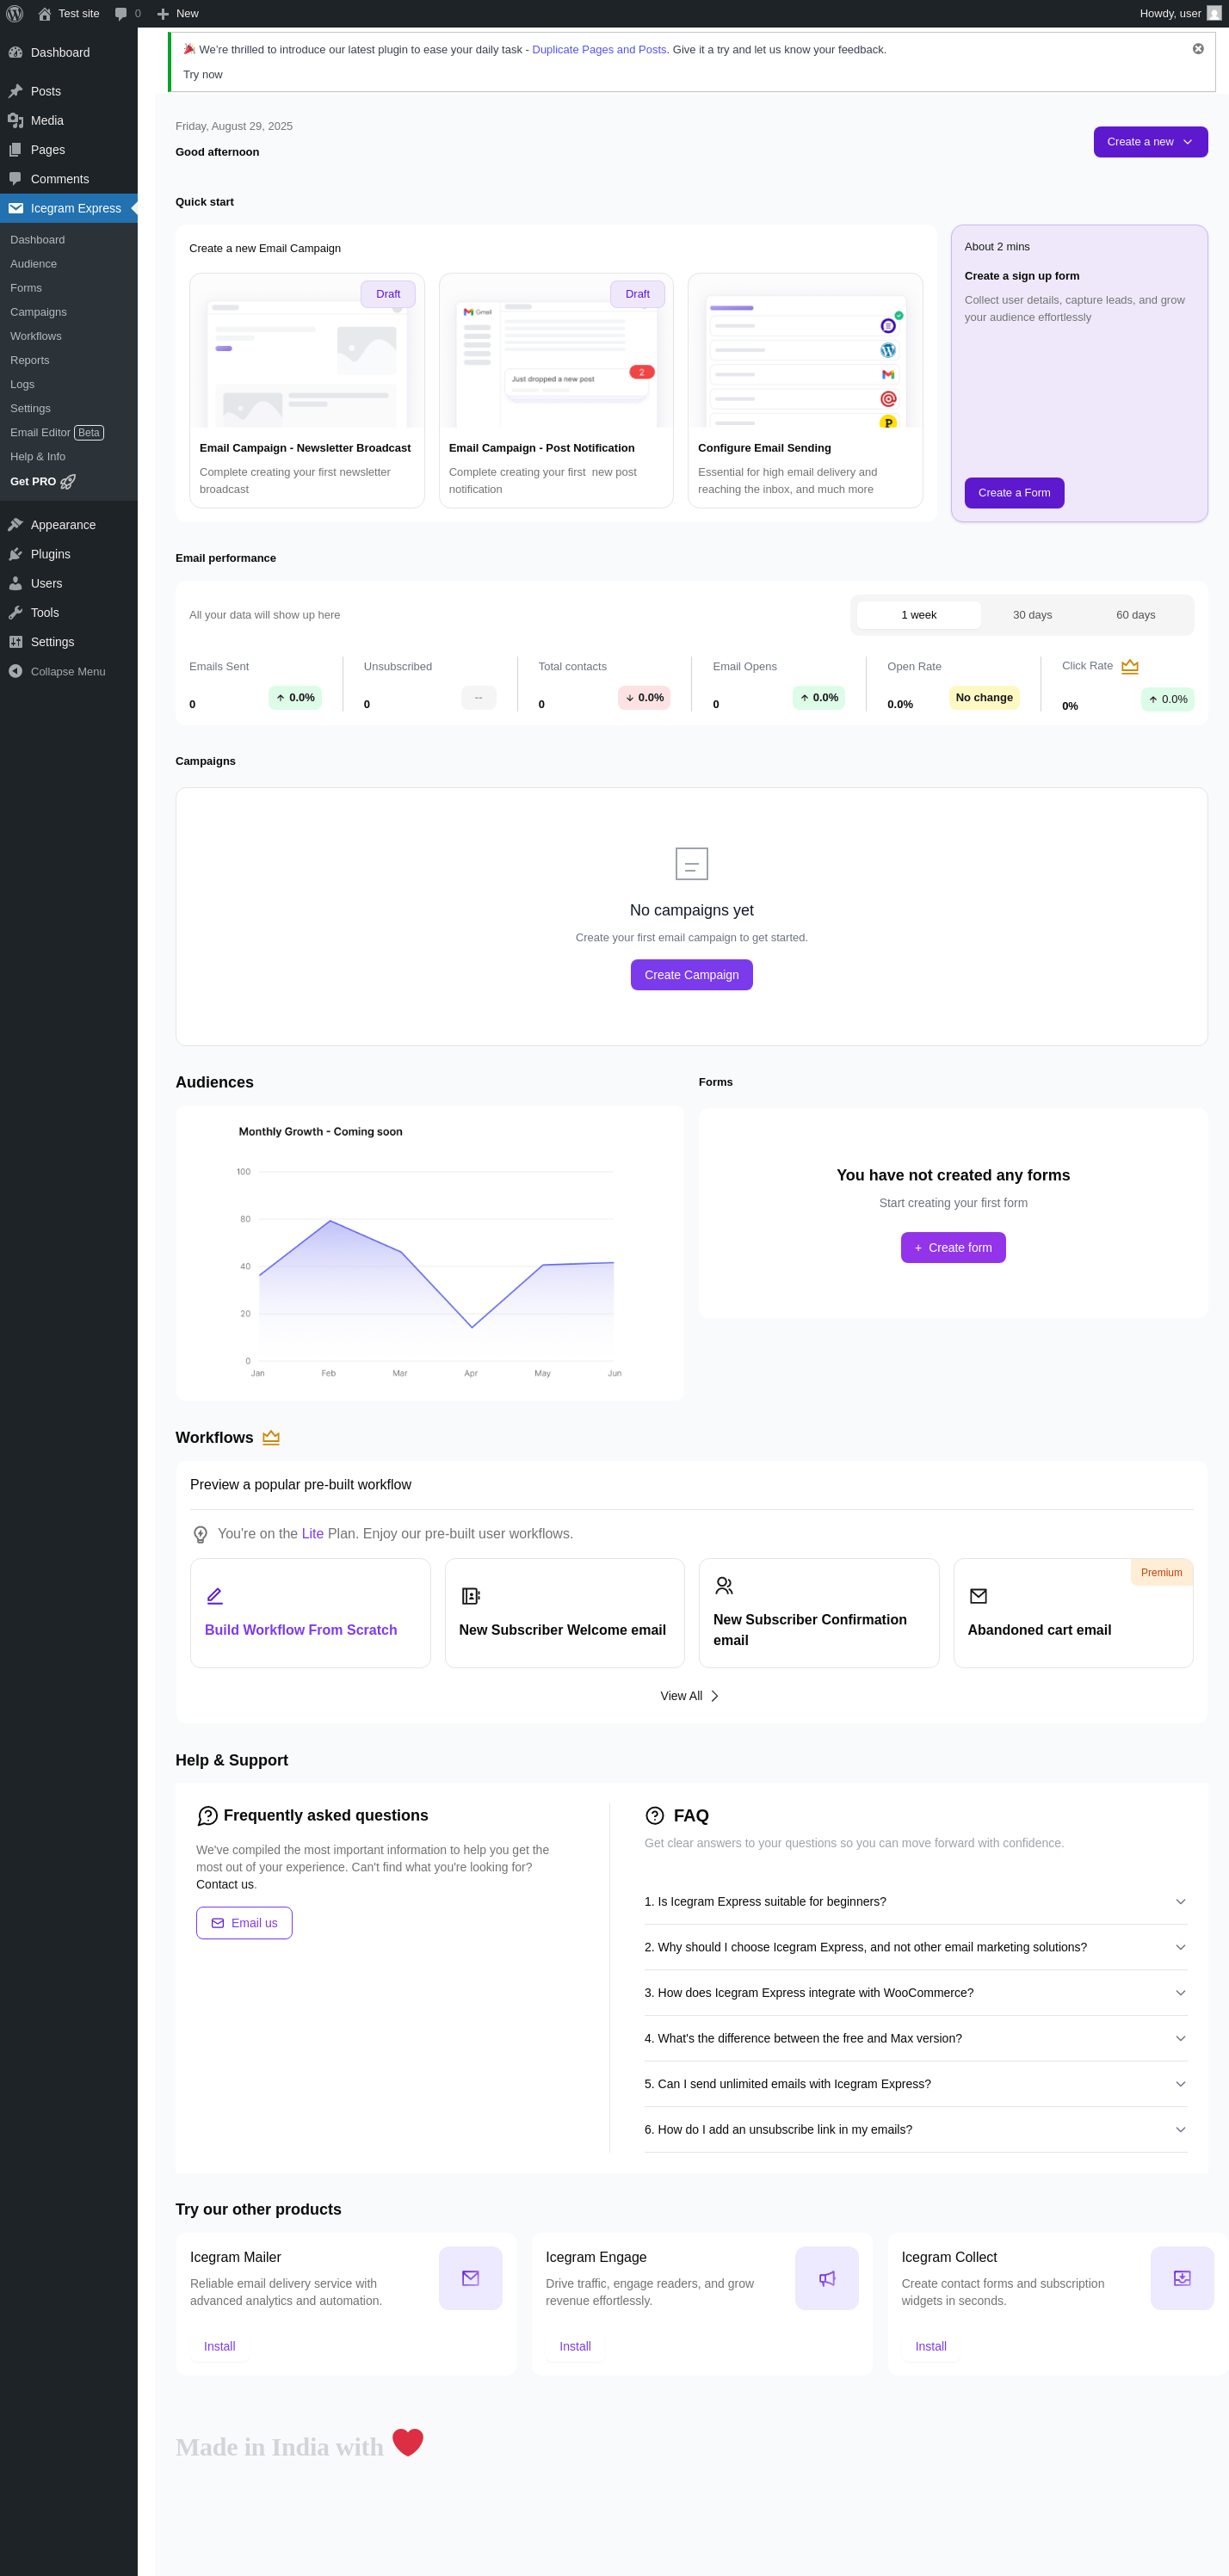Click the Icegram Engage megaphone icon
This screenshot has height=2576, width=1229.
click(826, 2278)
